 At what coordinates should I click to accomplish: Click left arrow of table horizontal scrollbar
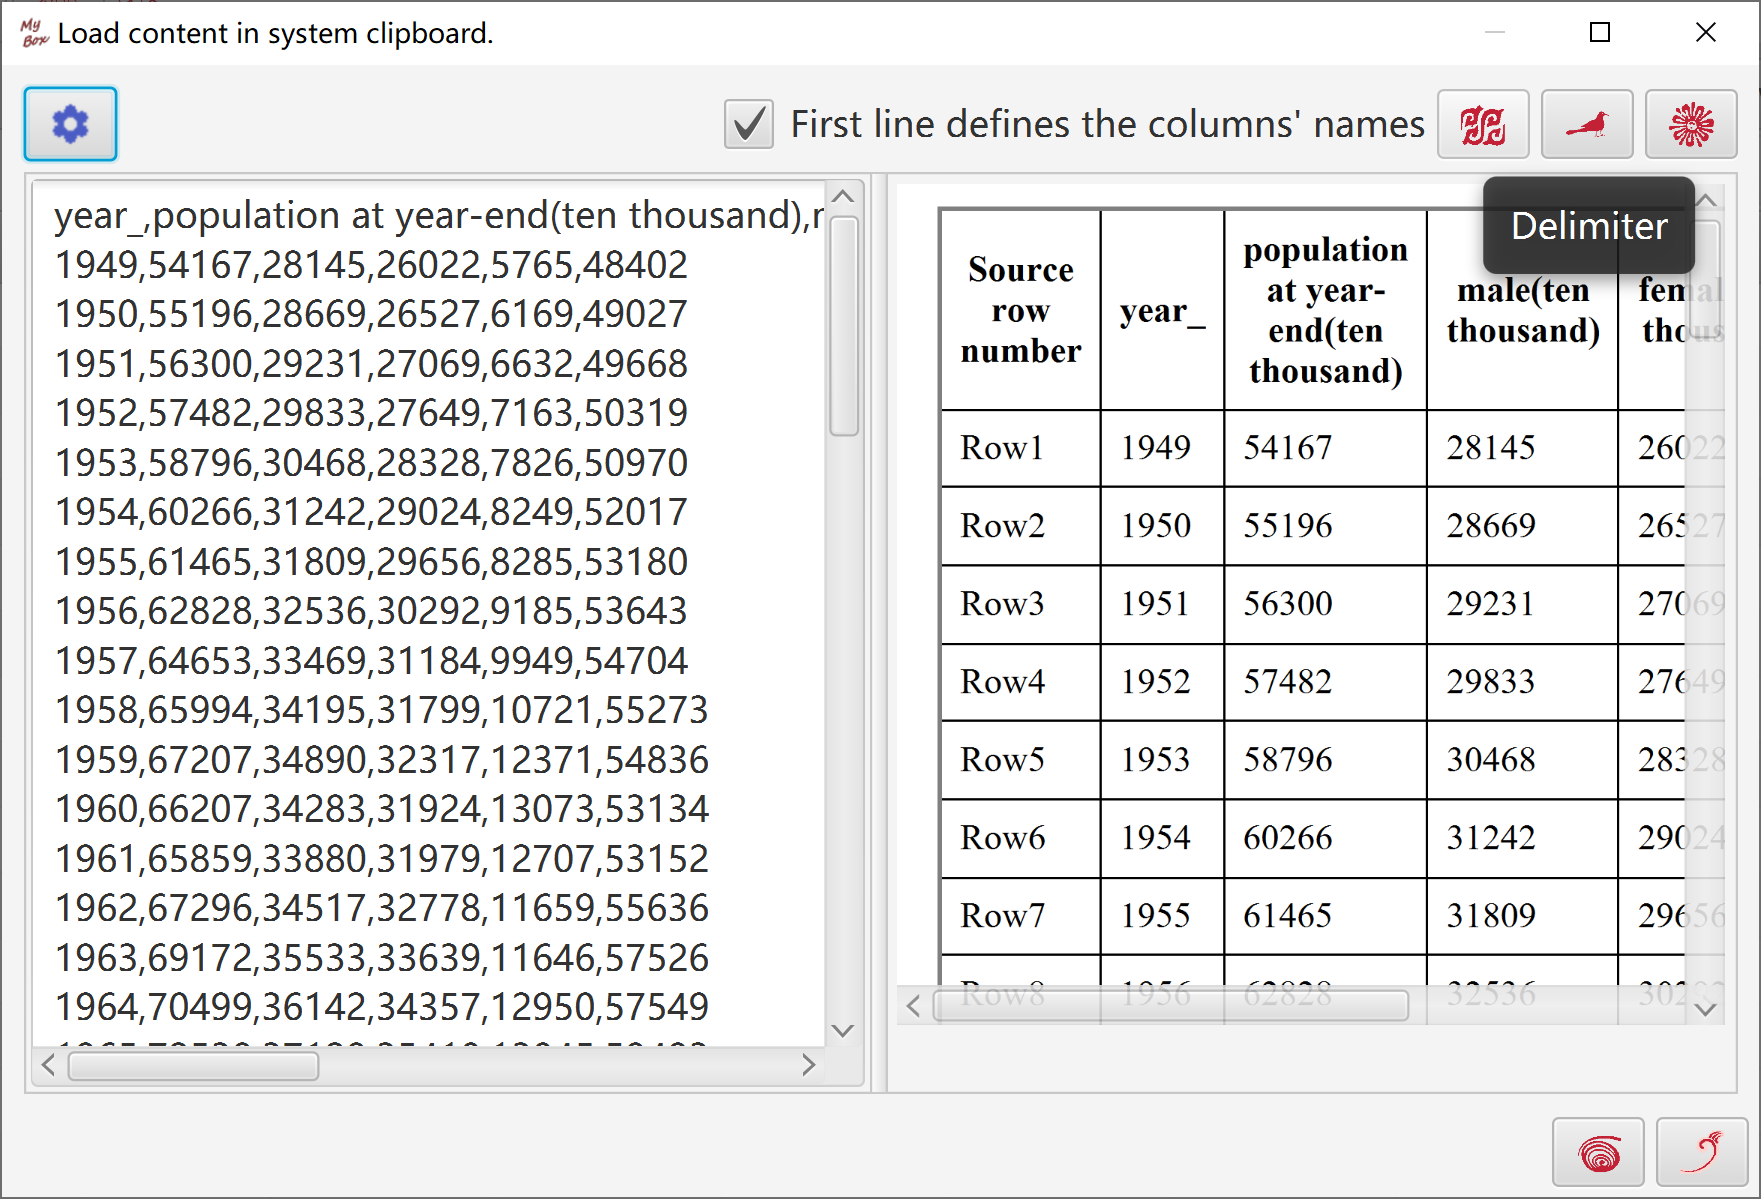[x=912, y=1006]
